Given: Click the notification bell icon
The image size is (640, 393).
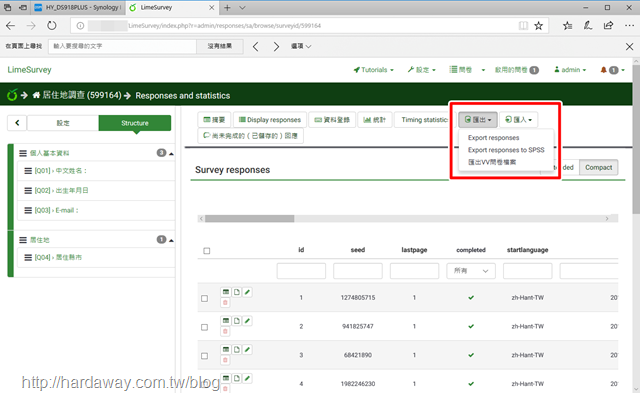Looking at the screenshot, I should click(x=603, y=70).
